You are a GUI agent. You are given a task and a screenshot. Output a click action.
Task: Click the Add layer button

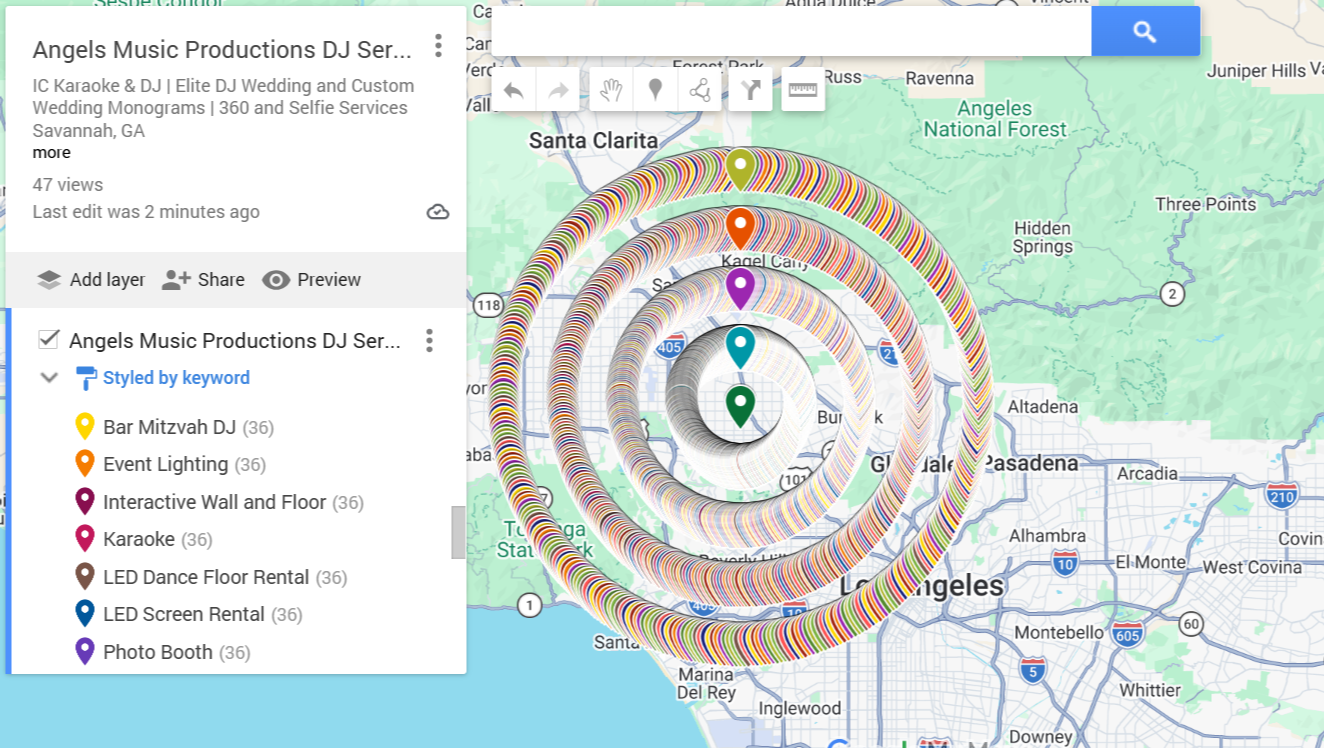[x=91, y=279]
